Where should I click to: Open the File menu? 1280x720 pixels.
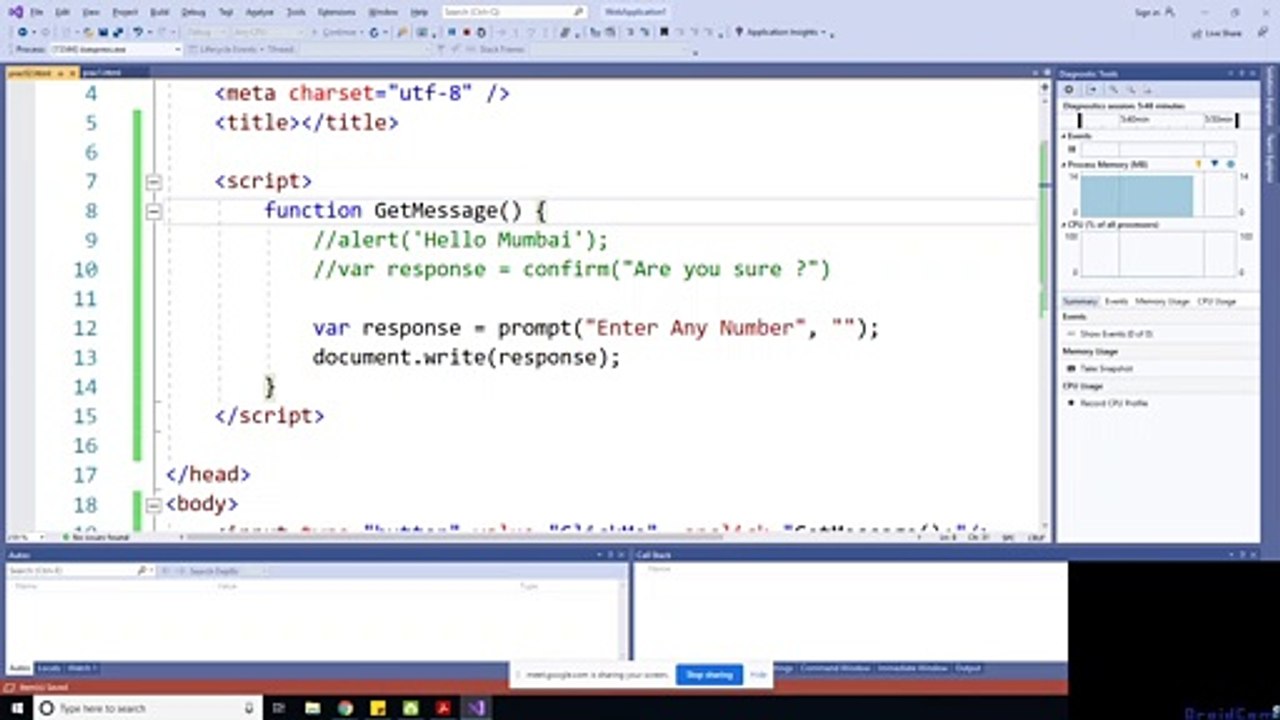37,12
